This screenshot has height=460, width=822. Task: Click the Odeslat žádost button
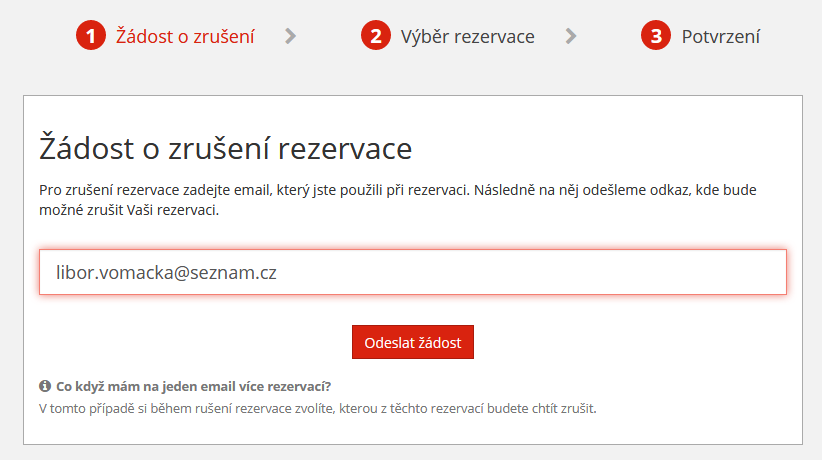tap(413, 342)
